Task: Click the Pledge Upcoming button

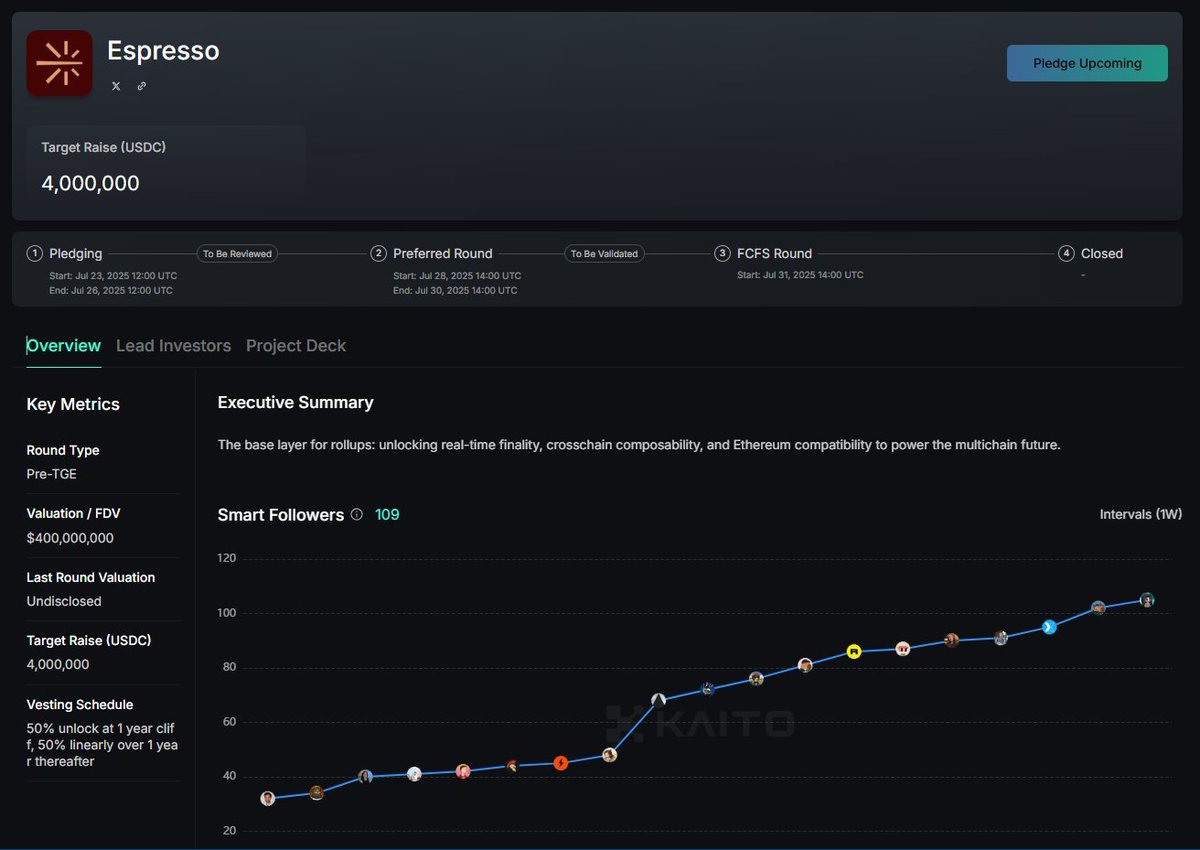Action: point(1087,63)
